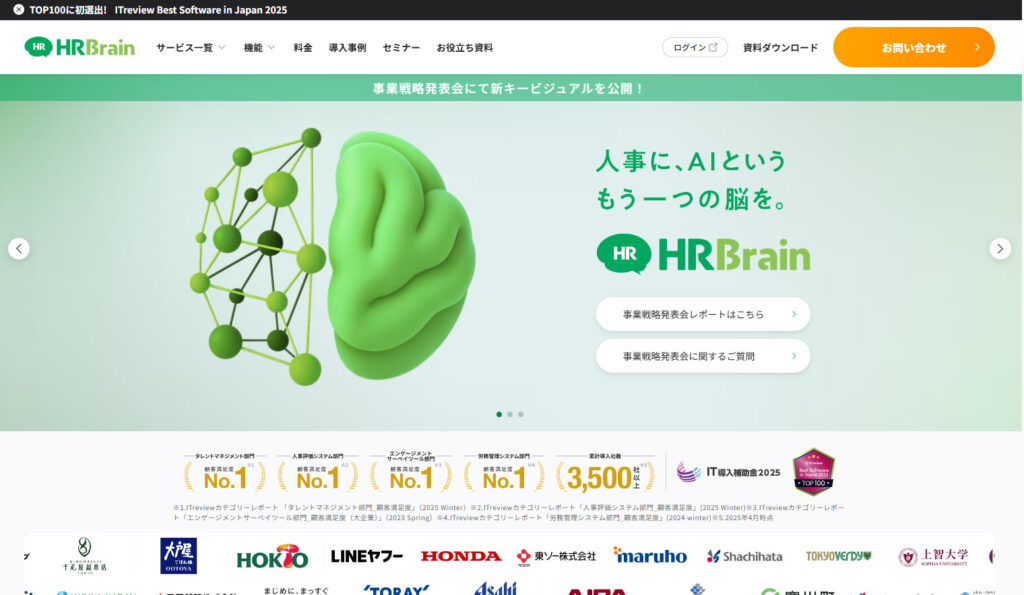Open 事業戦略発表会レポートはこちら

[702, 314]
